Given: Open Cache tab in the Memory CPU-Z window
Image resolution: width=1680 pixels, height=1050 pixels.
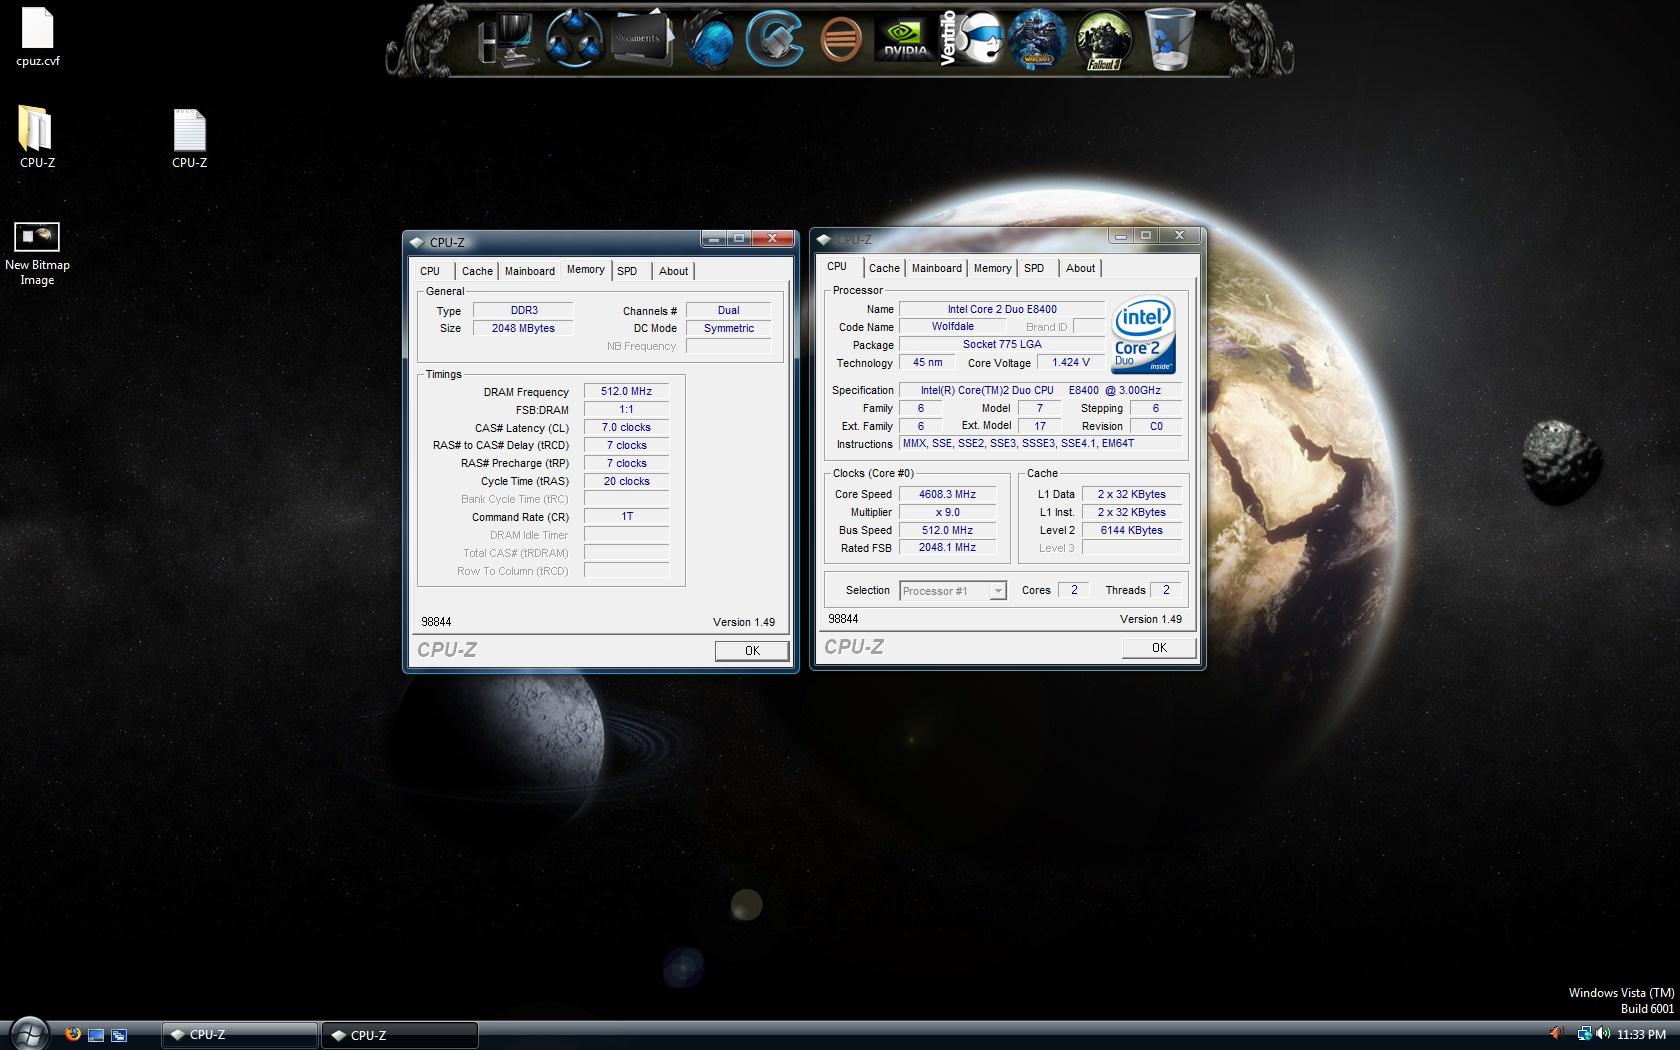Looking at the screenshot, I should coord(477,271).
